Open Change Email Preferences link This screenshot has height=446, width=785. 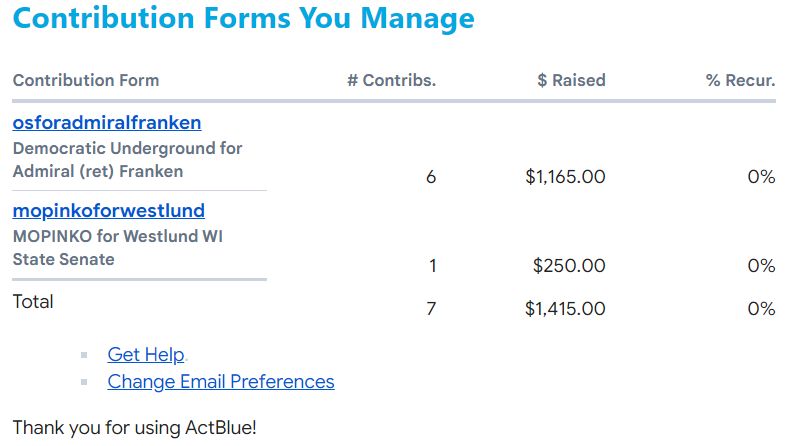[x=221, y=381]
